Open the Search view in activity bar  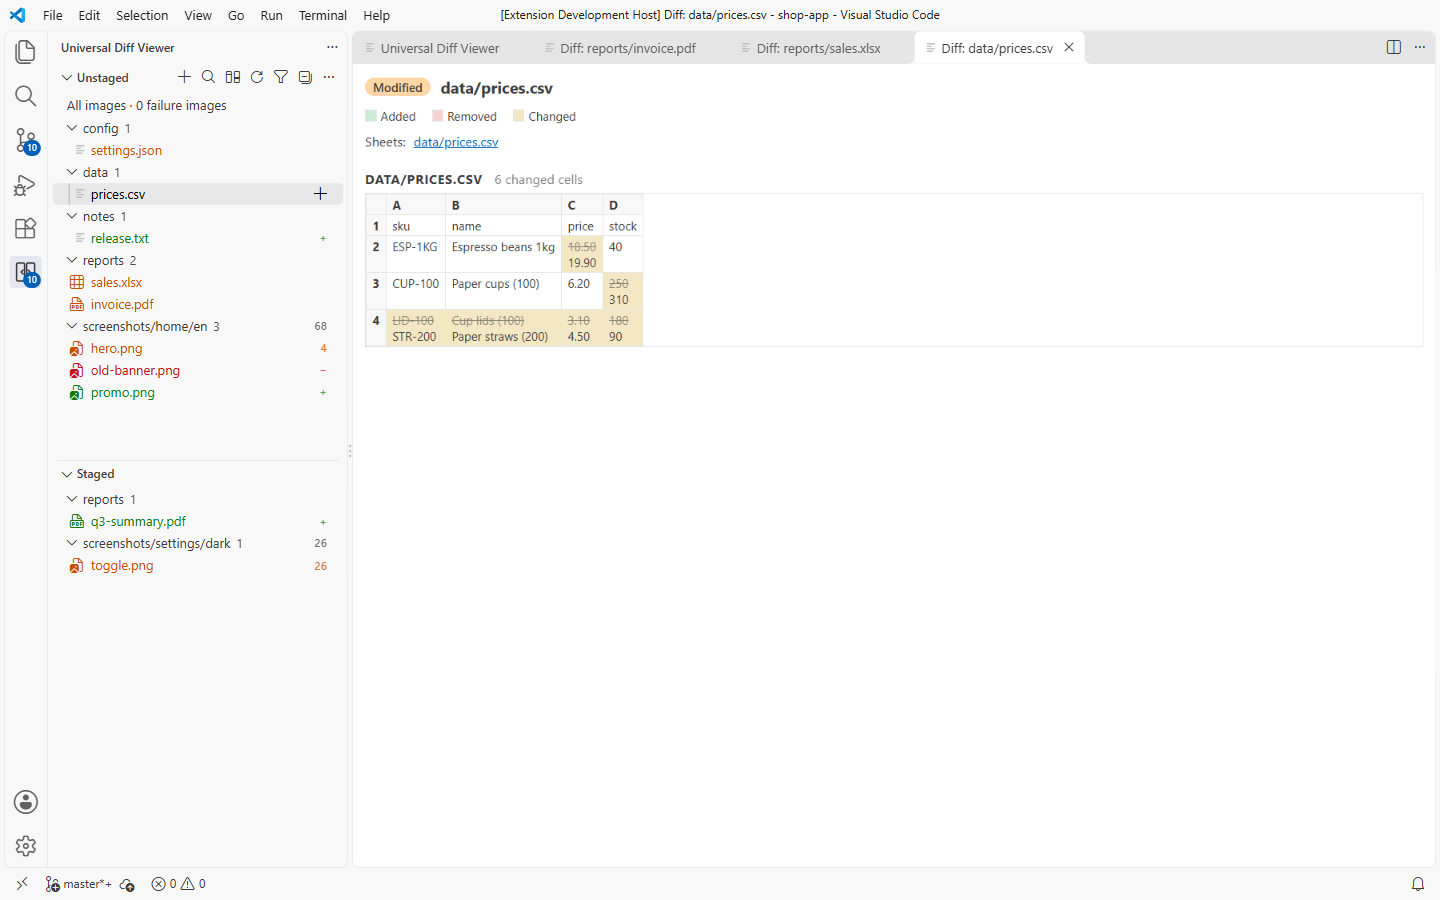coord(26,96)
